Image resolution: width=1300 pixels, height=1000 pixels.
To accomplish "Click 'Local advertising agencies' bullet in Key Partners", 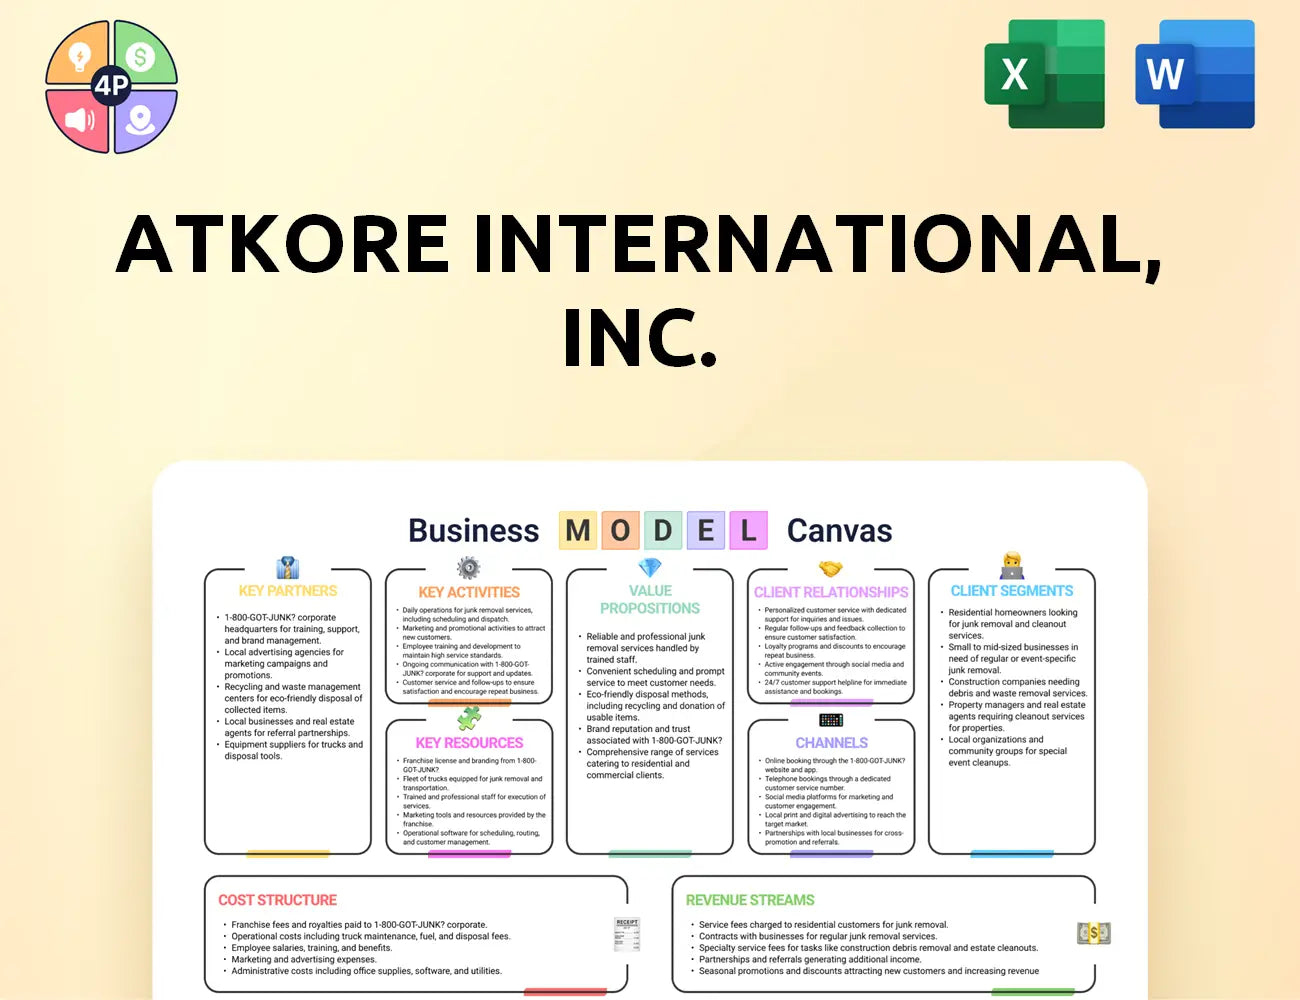I will point(284,664).
